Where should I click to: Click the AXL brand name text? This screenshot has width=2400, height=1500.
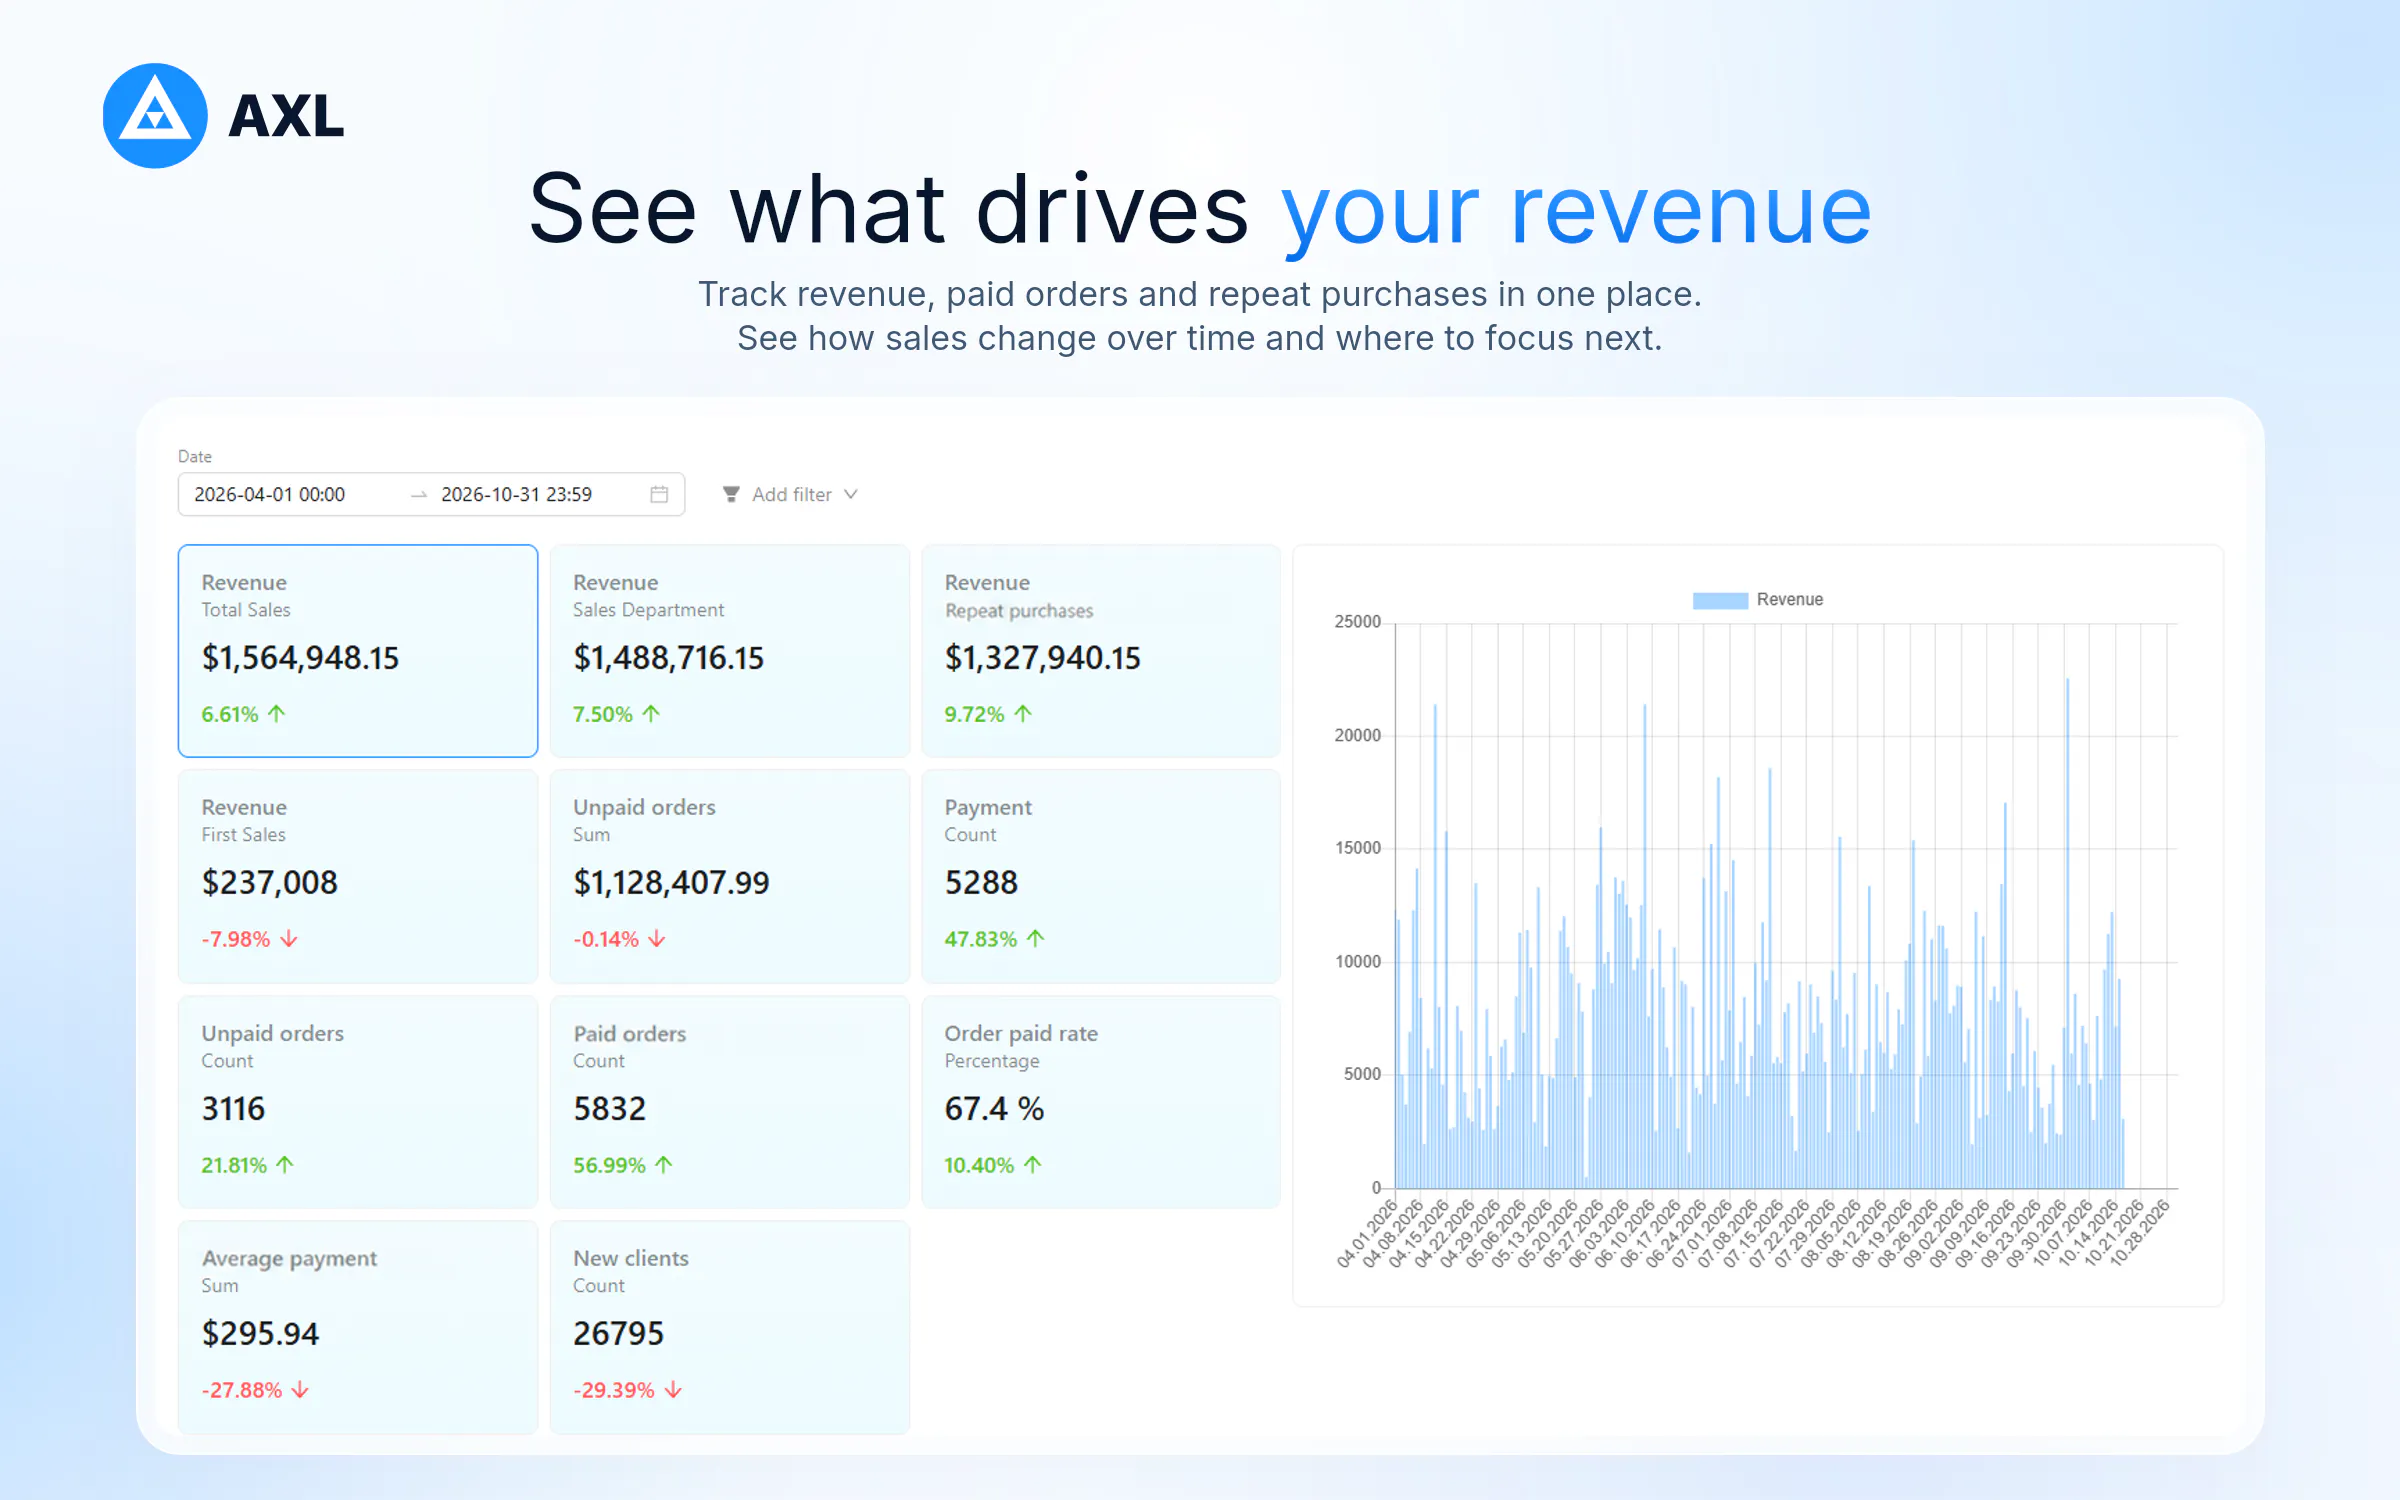pos(286,116)
